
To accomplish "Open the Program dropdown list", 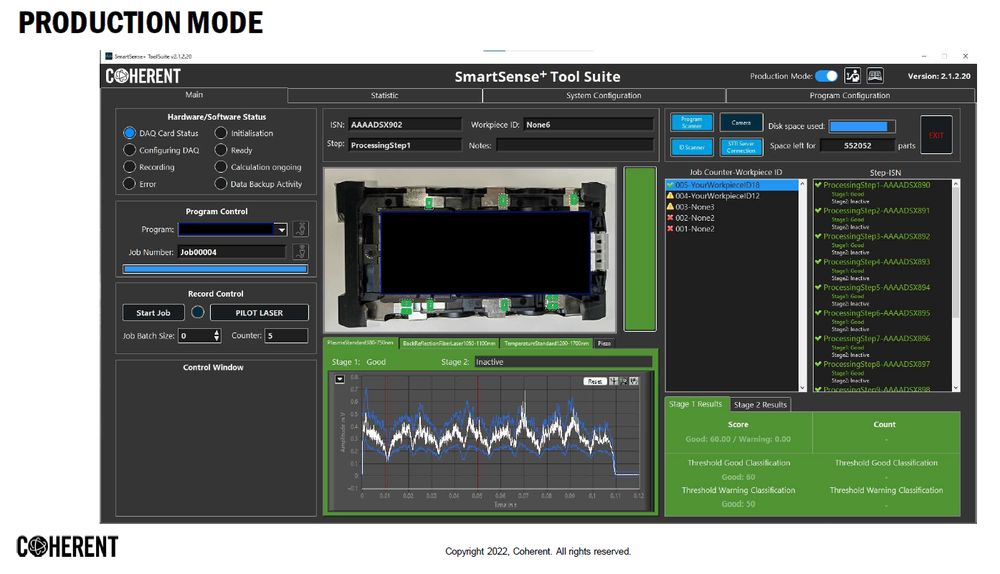I will pos(281,229).
